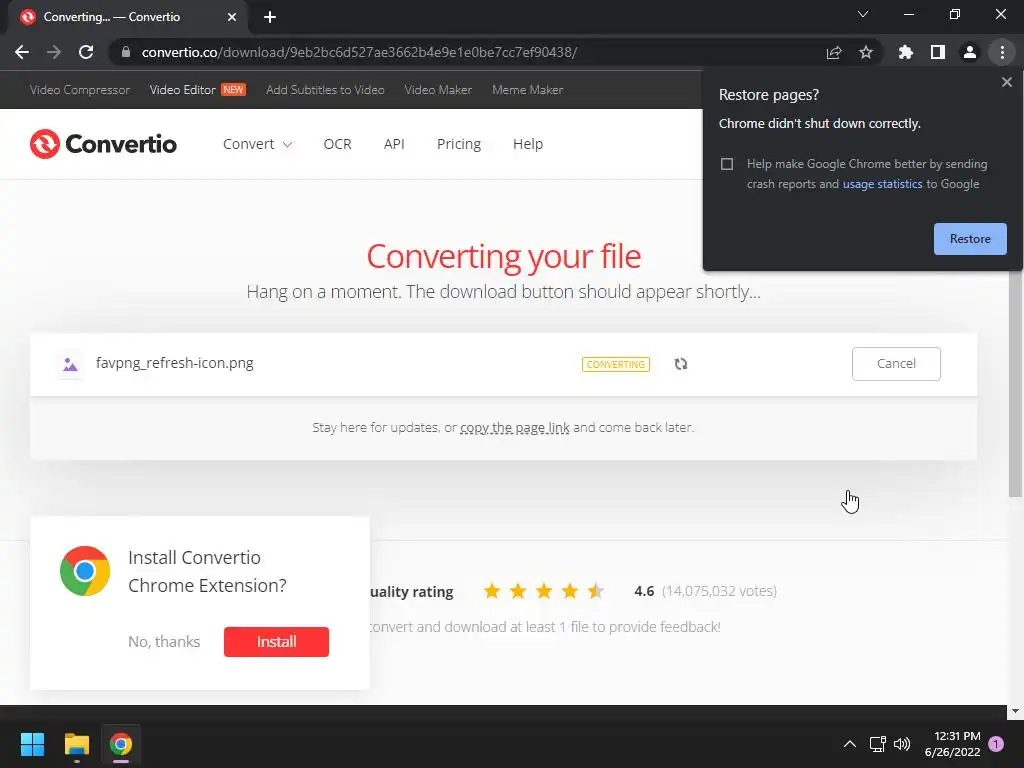Open the Video Maker link
Viewport: 1024px width, 768px height.
coord(438,89)
